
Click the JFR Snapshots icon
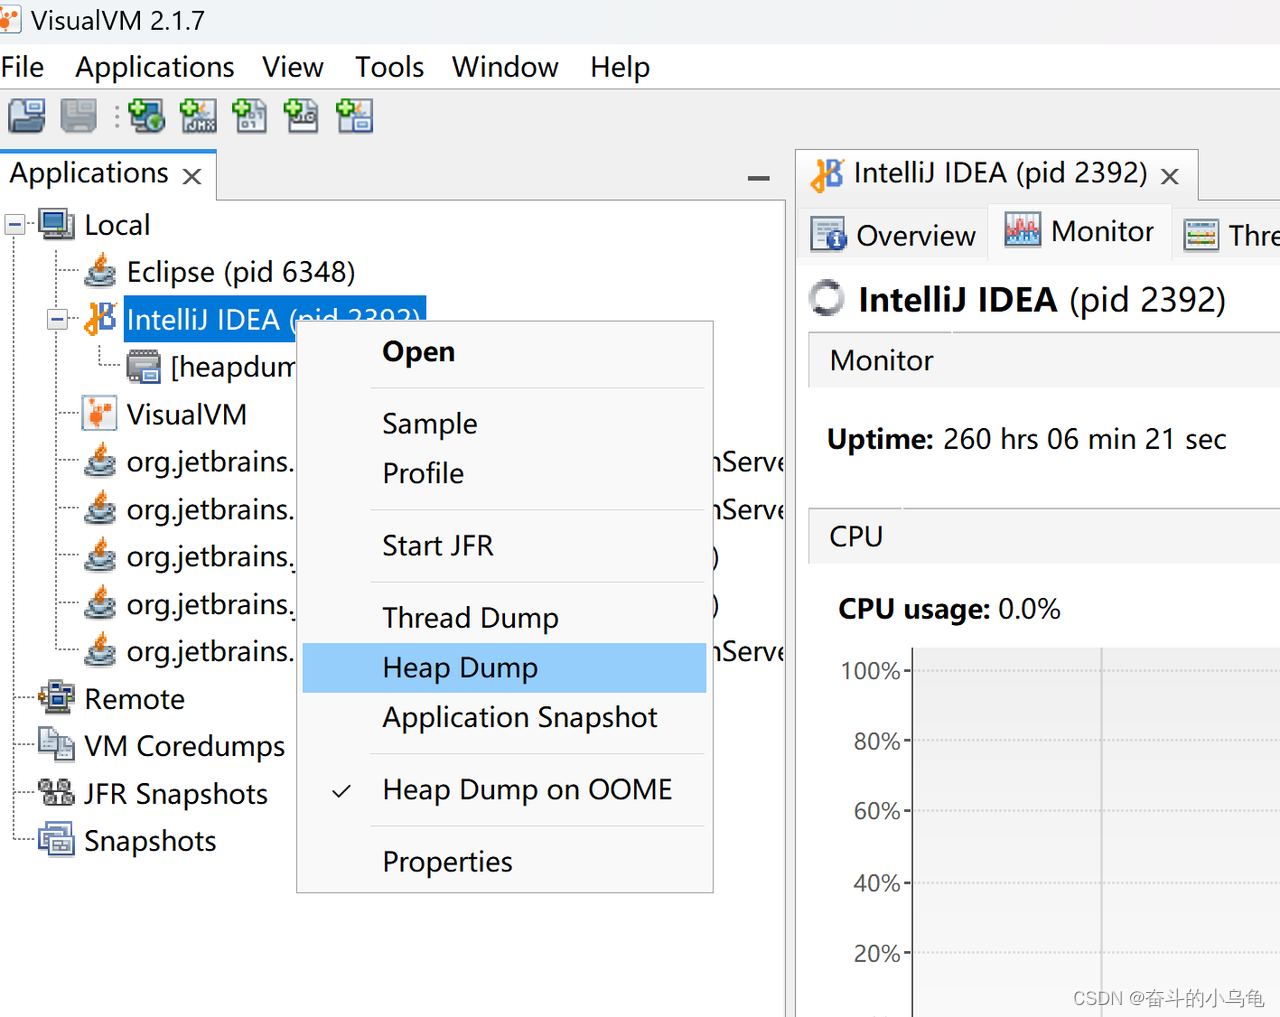point(56,793)
